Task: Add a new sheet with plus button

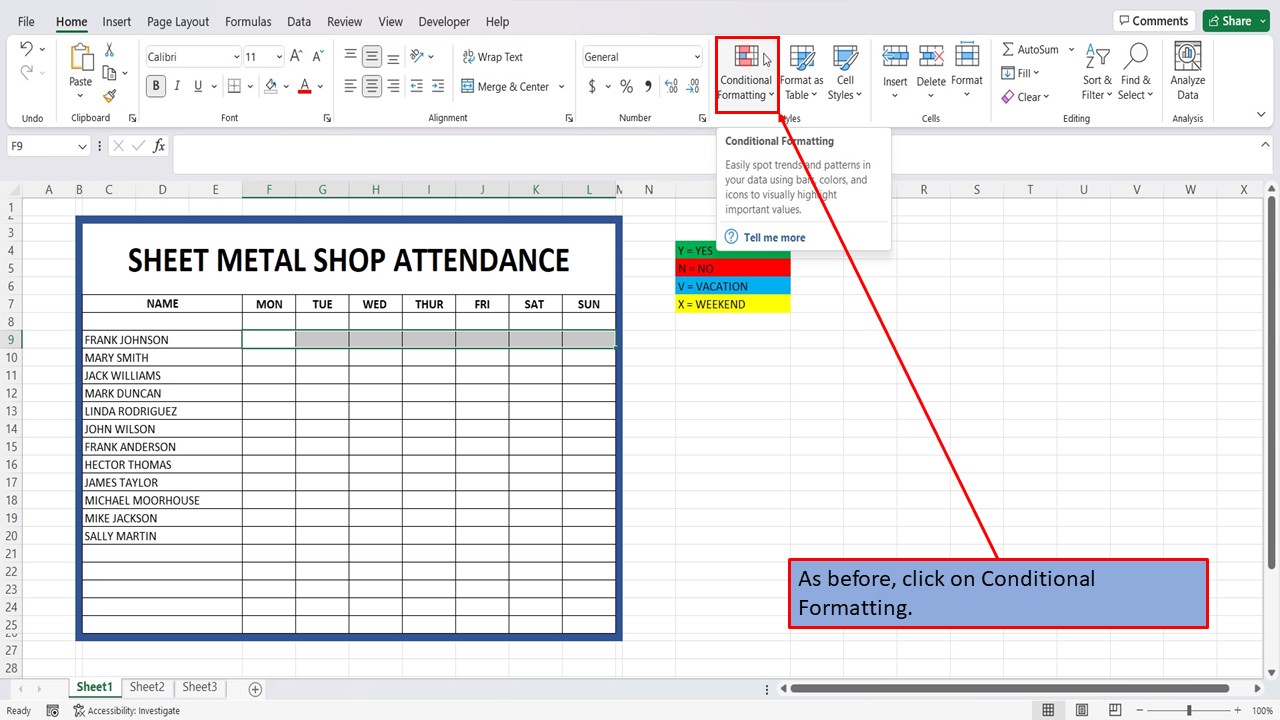Action: coord(255,689)
